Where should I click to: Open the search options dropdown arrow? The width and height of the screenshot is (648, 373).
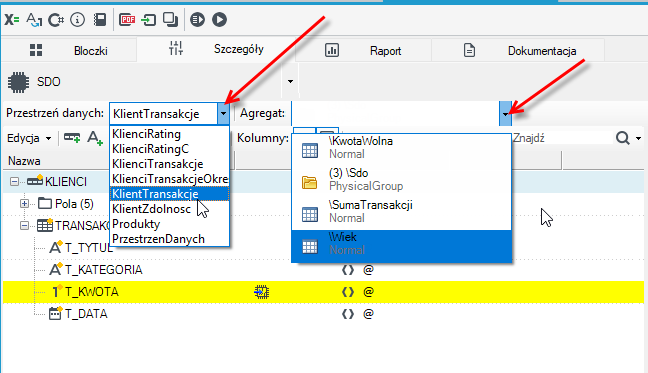point(638,138)
